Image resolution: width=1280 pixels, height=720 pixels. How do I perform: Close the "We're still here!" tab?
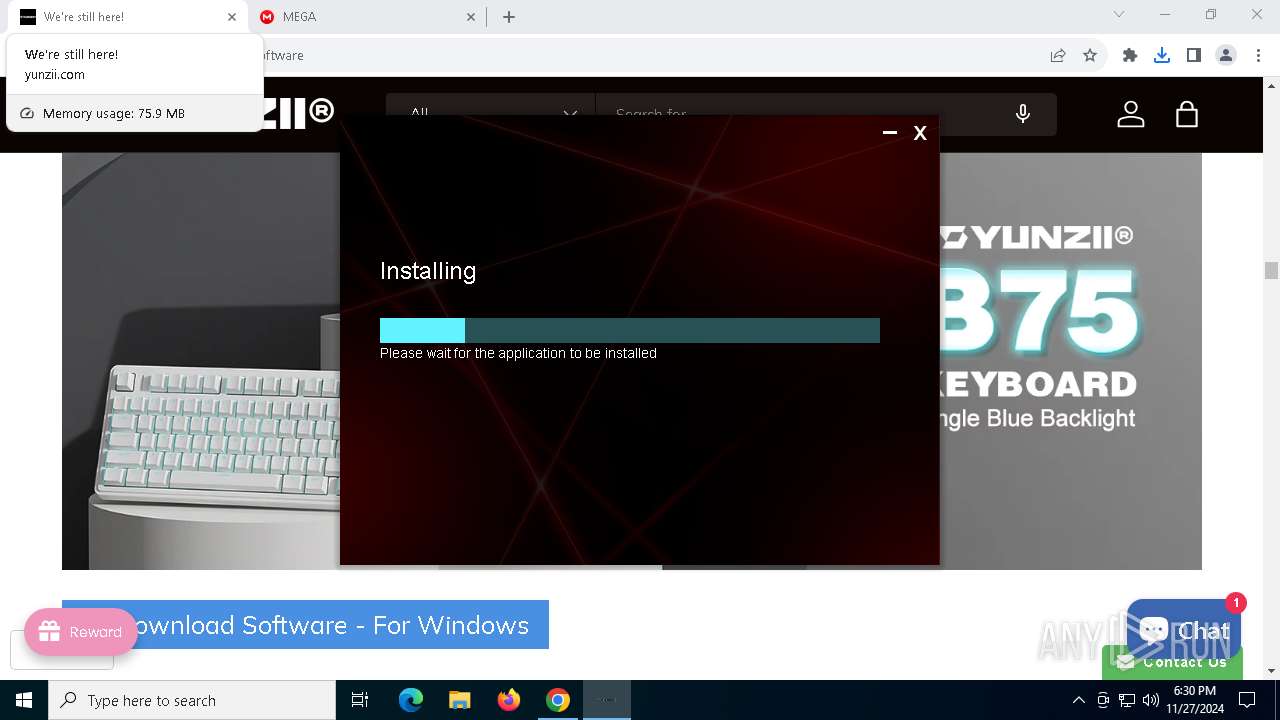[232, 17]
